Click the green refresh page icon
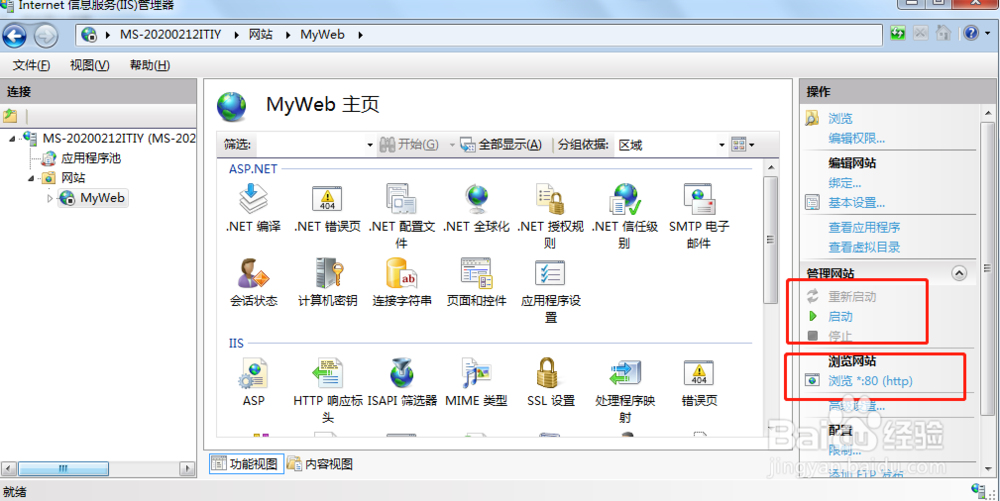 pos(897,34)
